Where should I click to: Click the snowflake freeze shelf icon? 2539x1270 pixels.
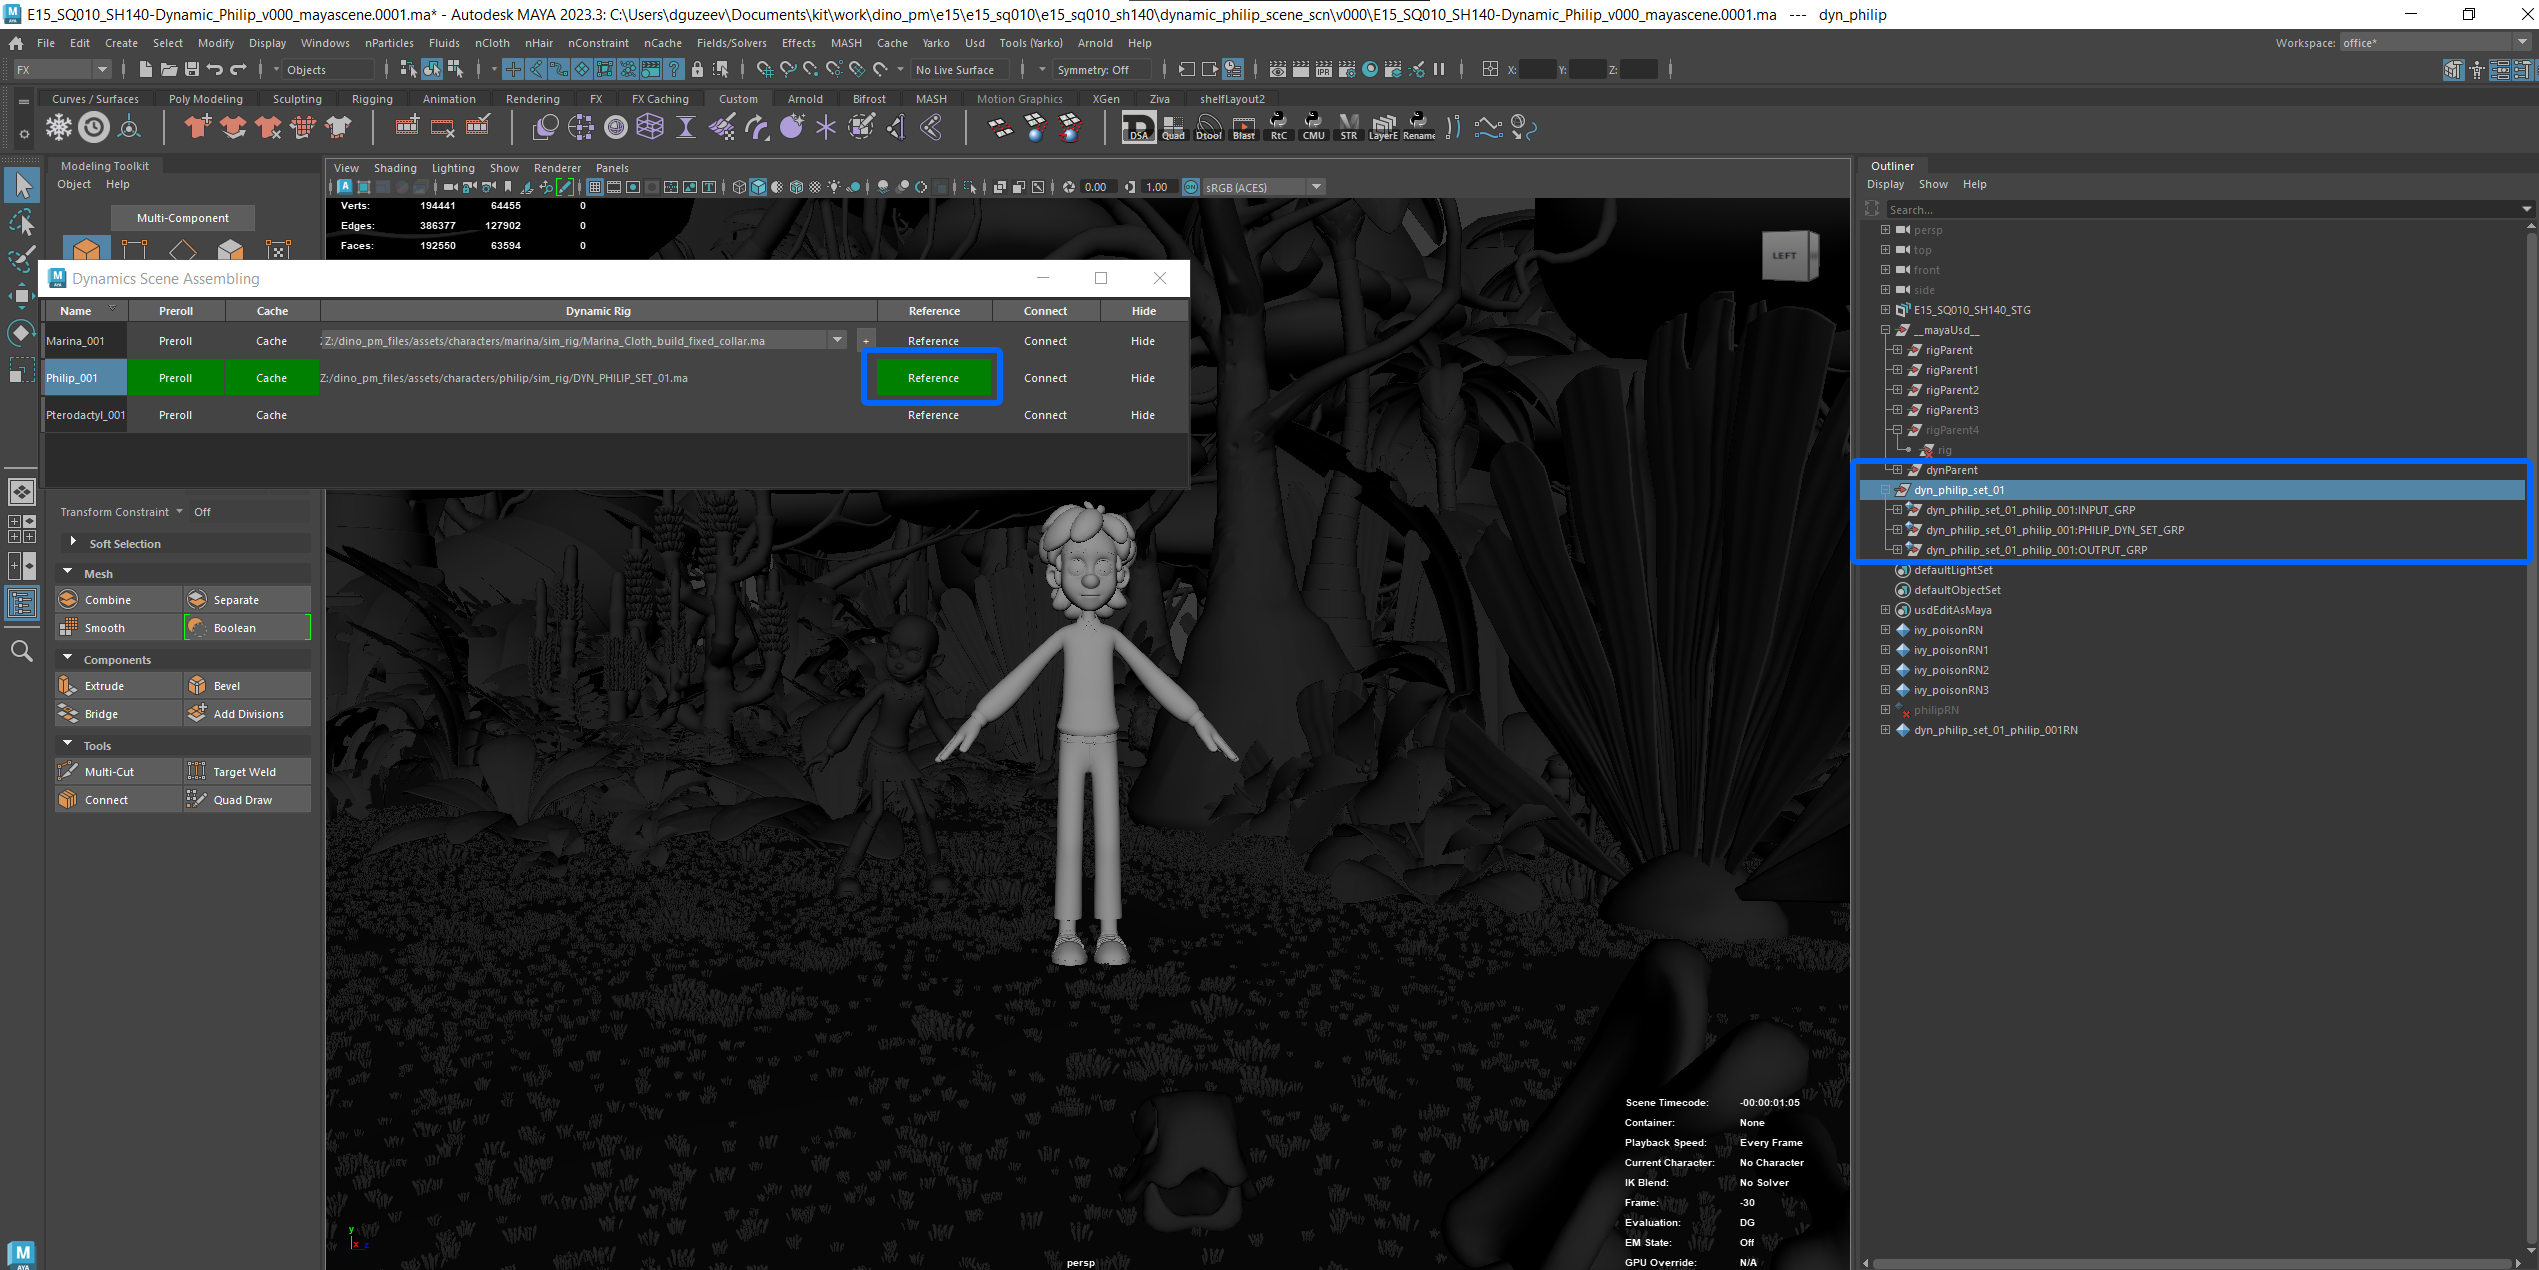59,127
